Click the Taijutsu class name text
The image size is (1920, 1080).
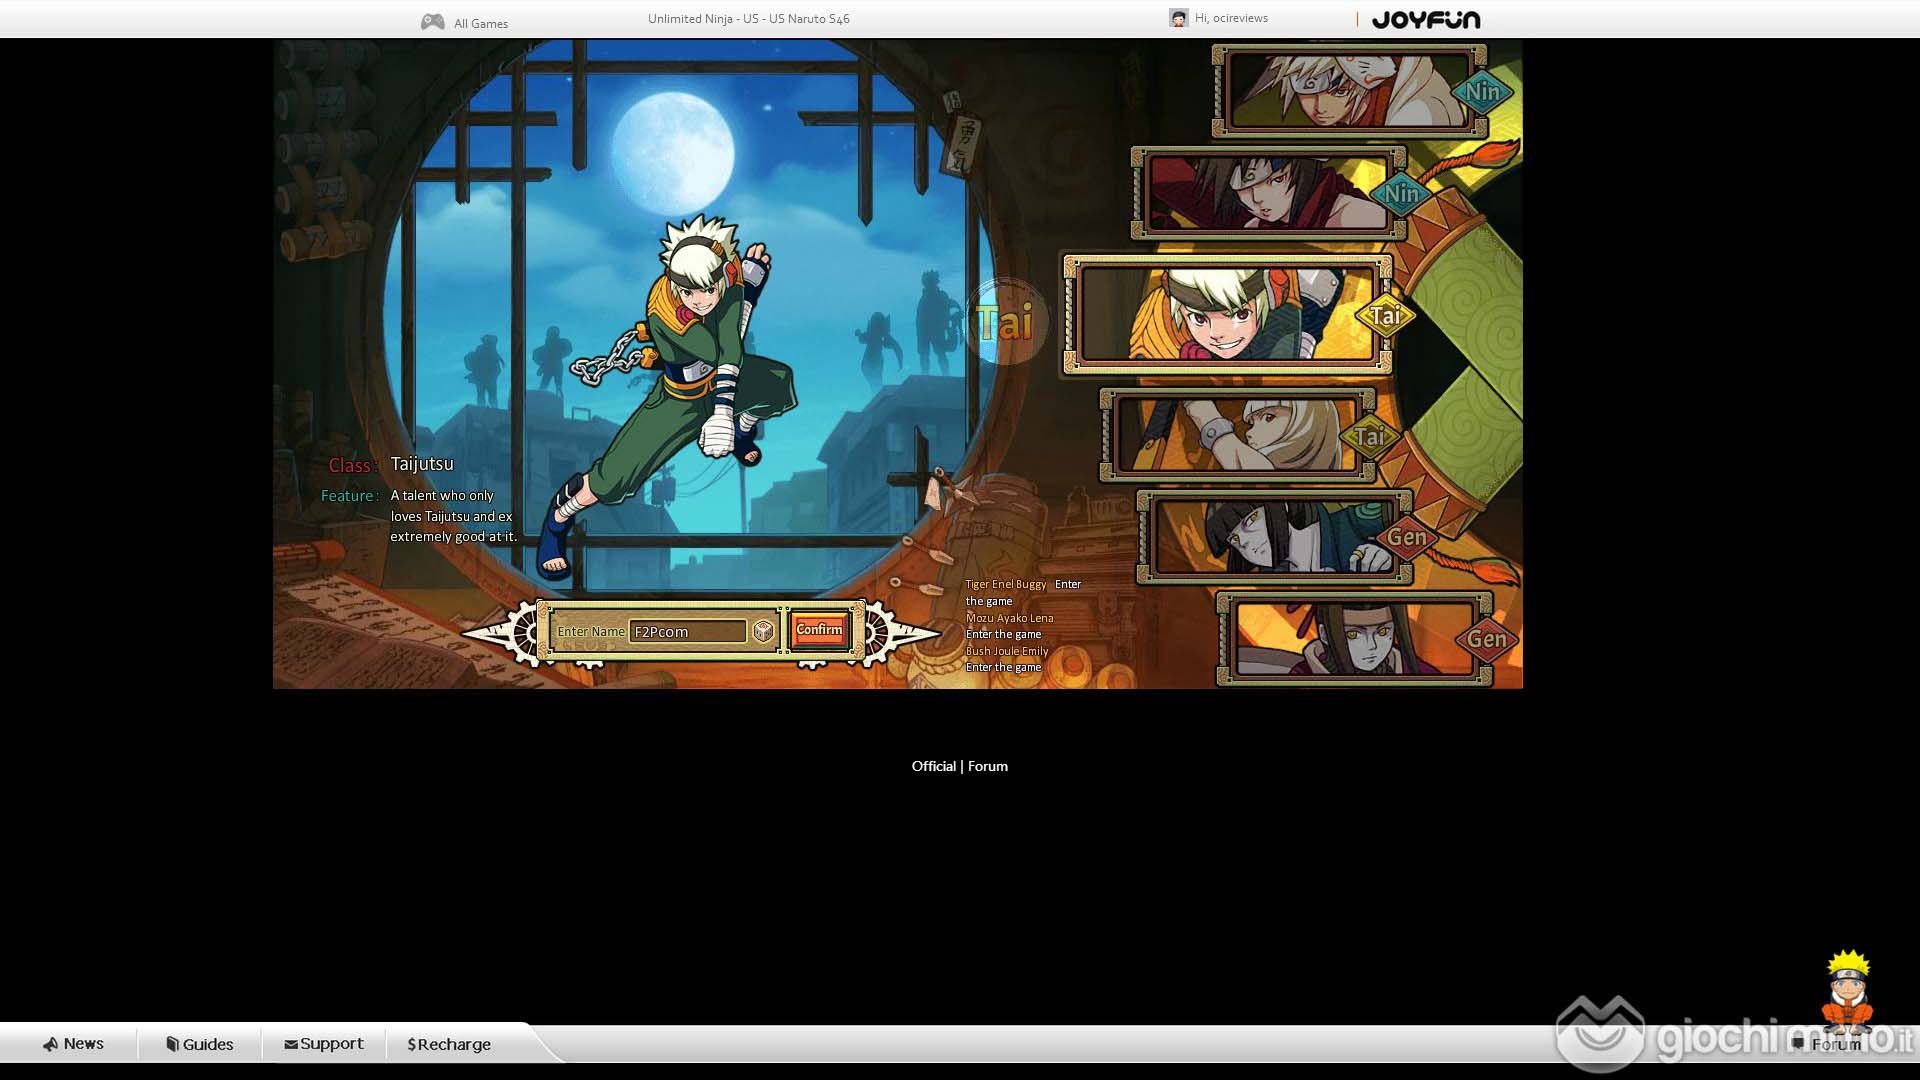(x=422, y=464)
